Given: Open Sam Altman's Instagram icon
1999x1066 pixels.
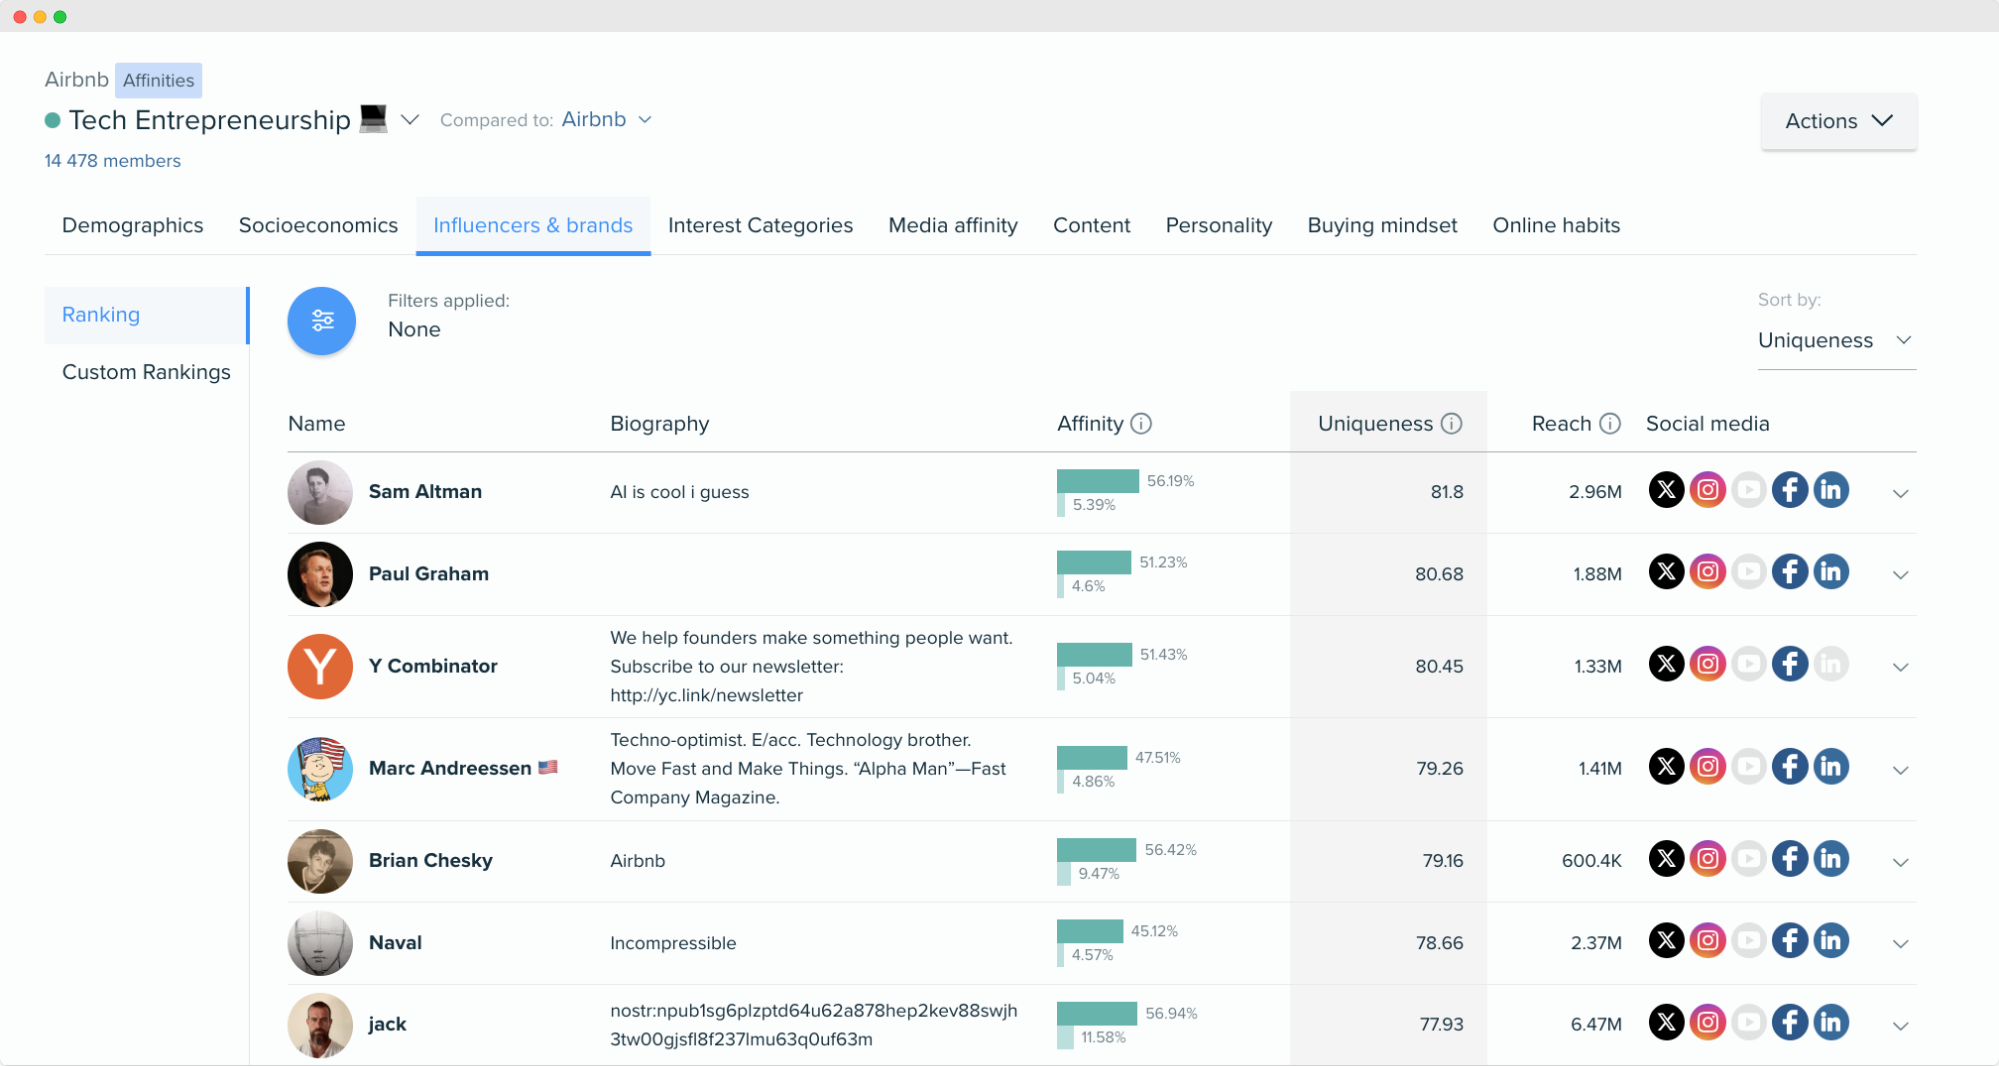Looking at the screenshot, I should point(1708,490).
